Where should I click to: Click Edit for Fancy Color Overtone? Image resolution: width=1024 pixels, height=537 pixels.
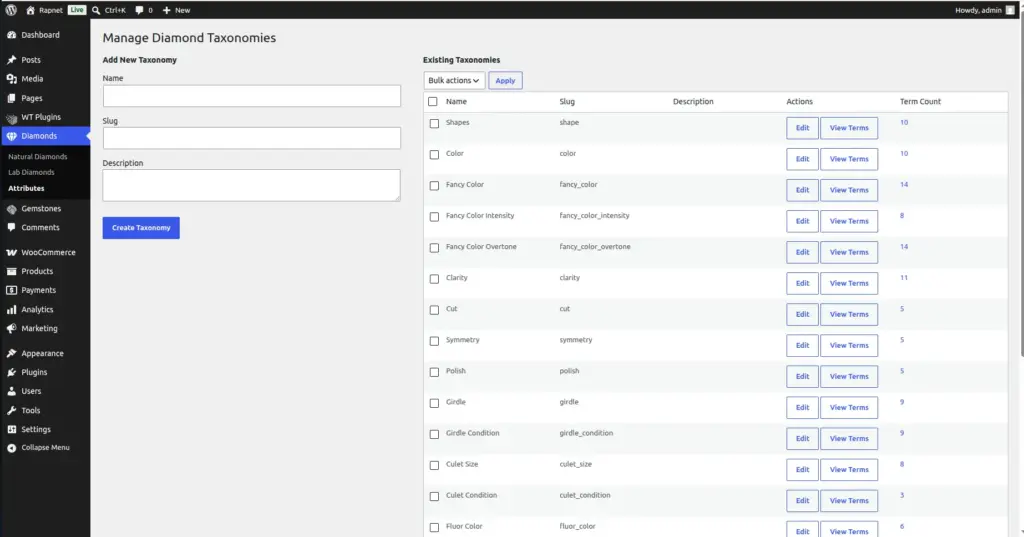pos(803,252)
